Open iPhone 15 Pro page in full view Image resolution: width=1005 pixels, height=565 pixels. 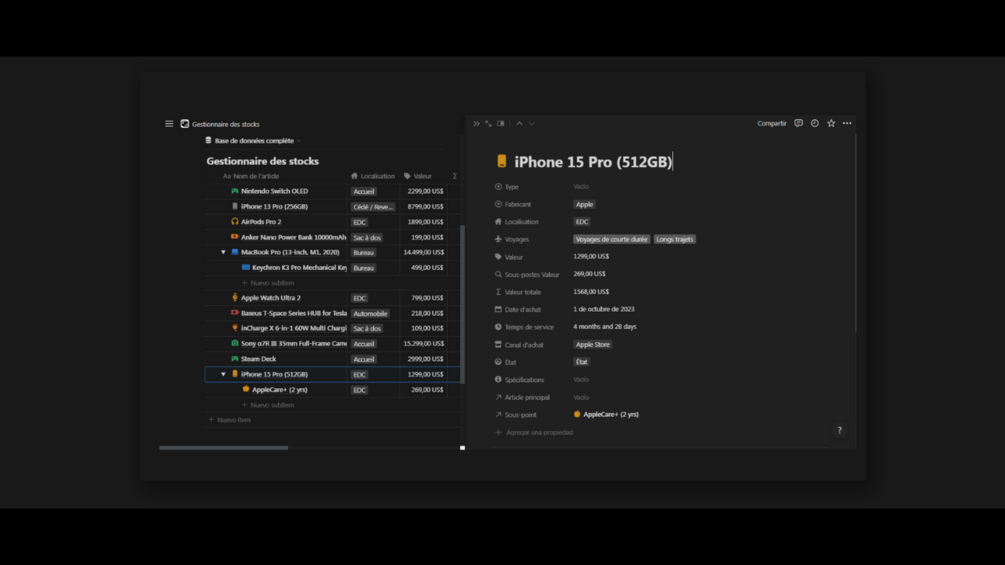pyautogui.click(x=488, y=124)
